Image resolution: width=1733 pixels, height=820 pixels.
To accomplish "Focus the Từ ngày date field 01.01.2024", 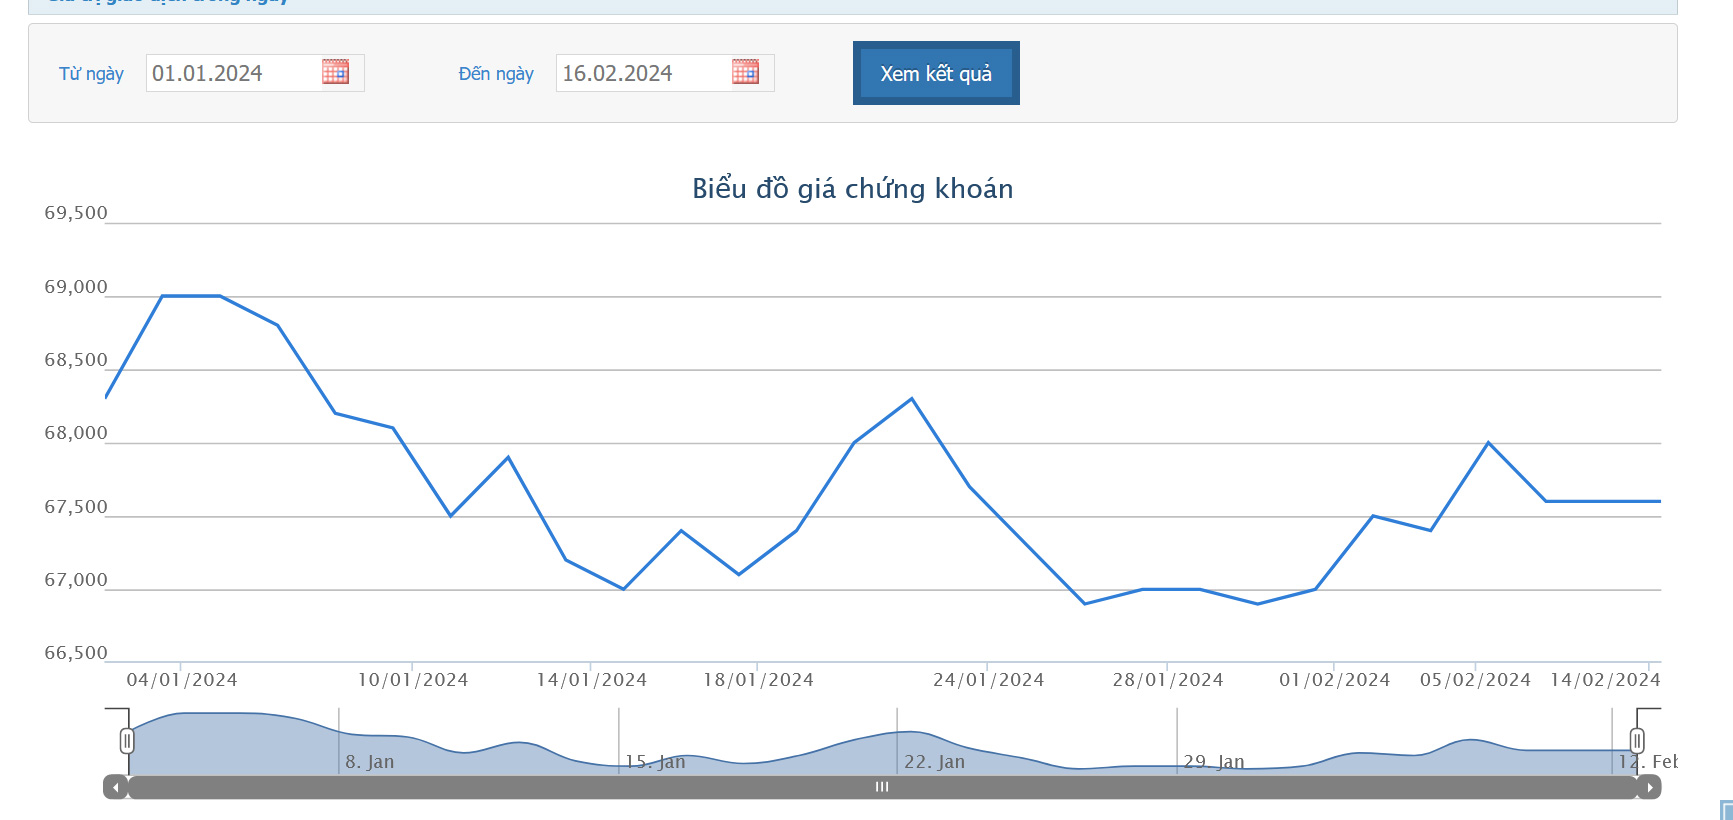I will pos(232,74).
